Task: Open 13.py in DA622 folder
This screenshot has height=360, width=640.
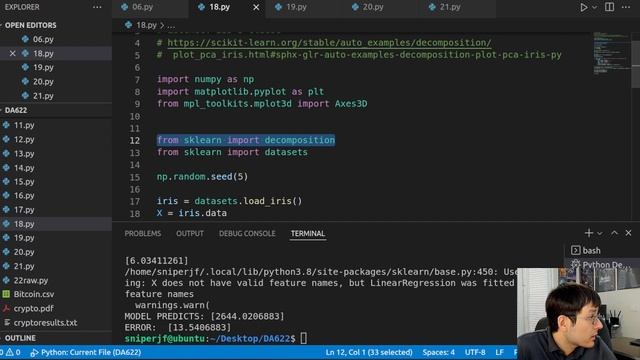Action: click(x=24, y=154)
